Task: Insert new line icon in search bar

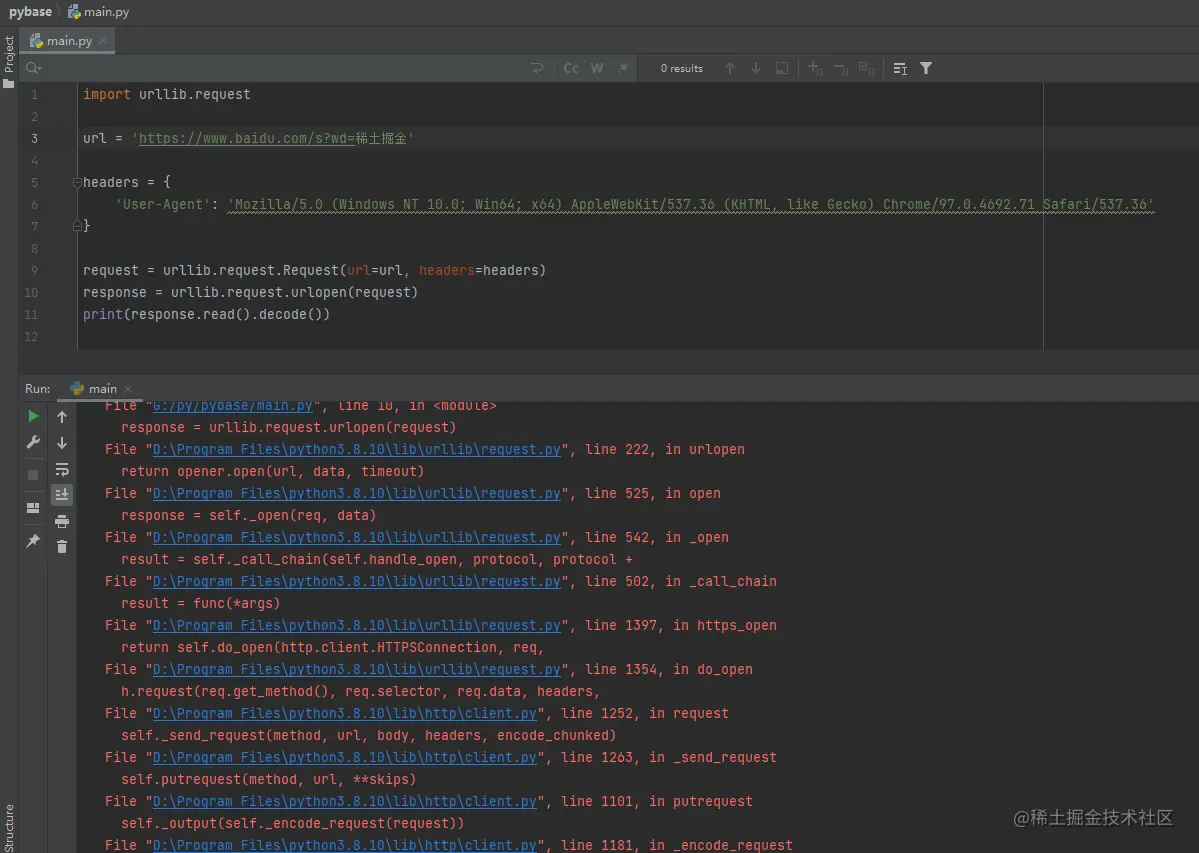Action: [x=538, y=68]
